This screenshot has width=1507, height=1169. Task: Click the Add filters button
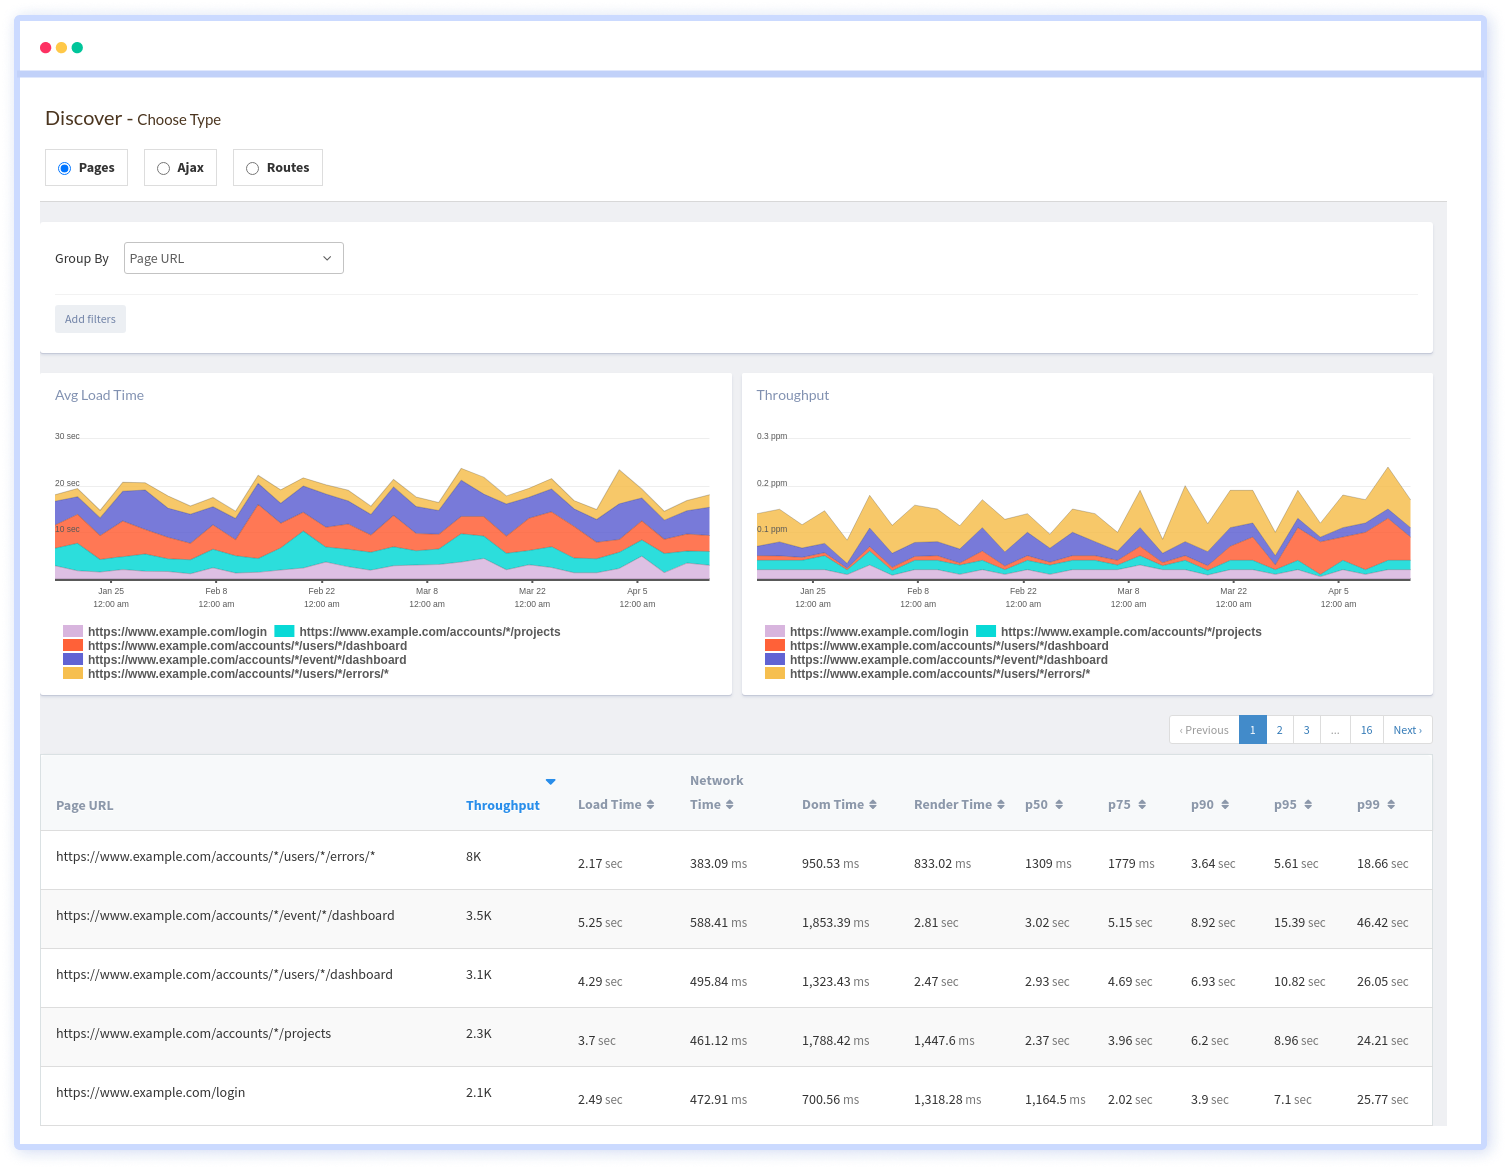(x=90, y=319)
